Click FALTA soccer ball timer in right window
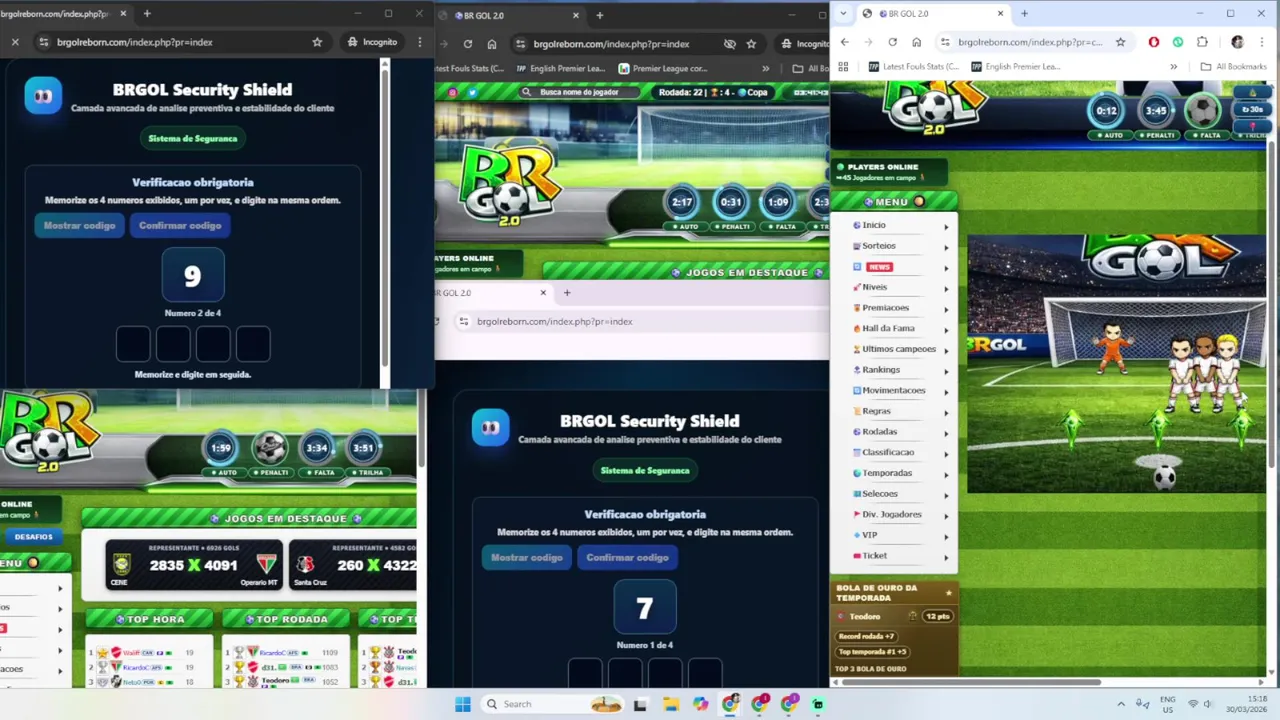This screenshot has width=1280, height=720. (1204, 111)
